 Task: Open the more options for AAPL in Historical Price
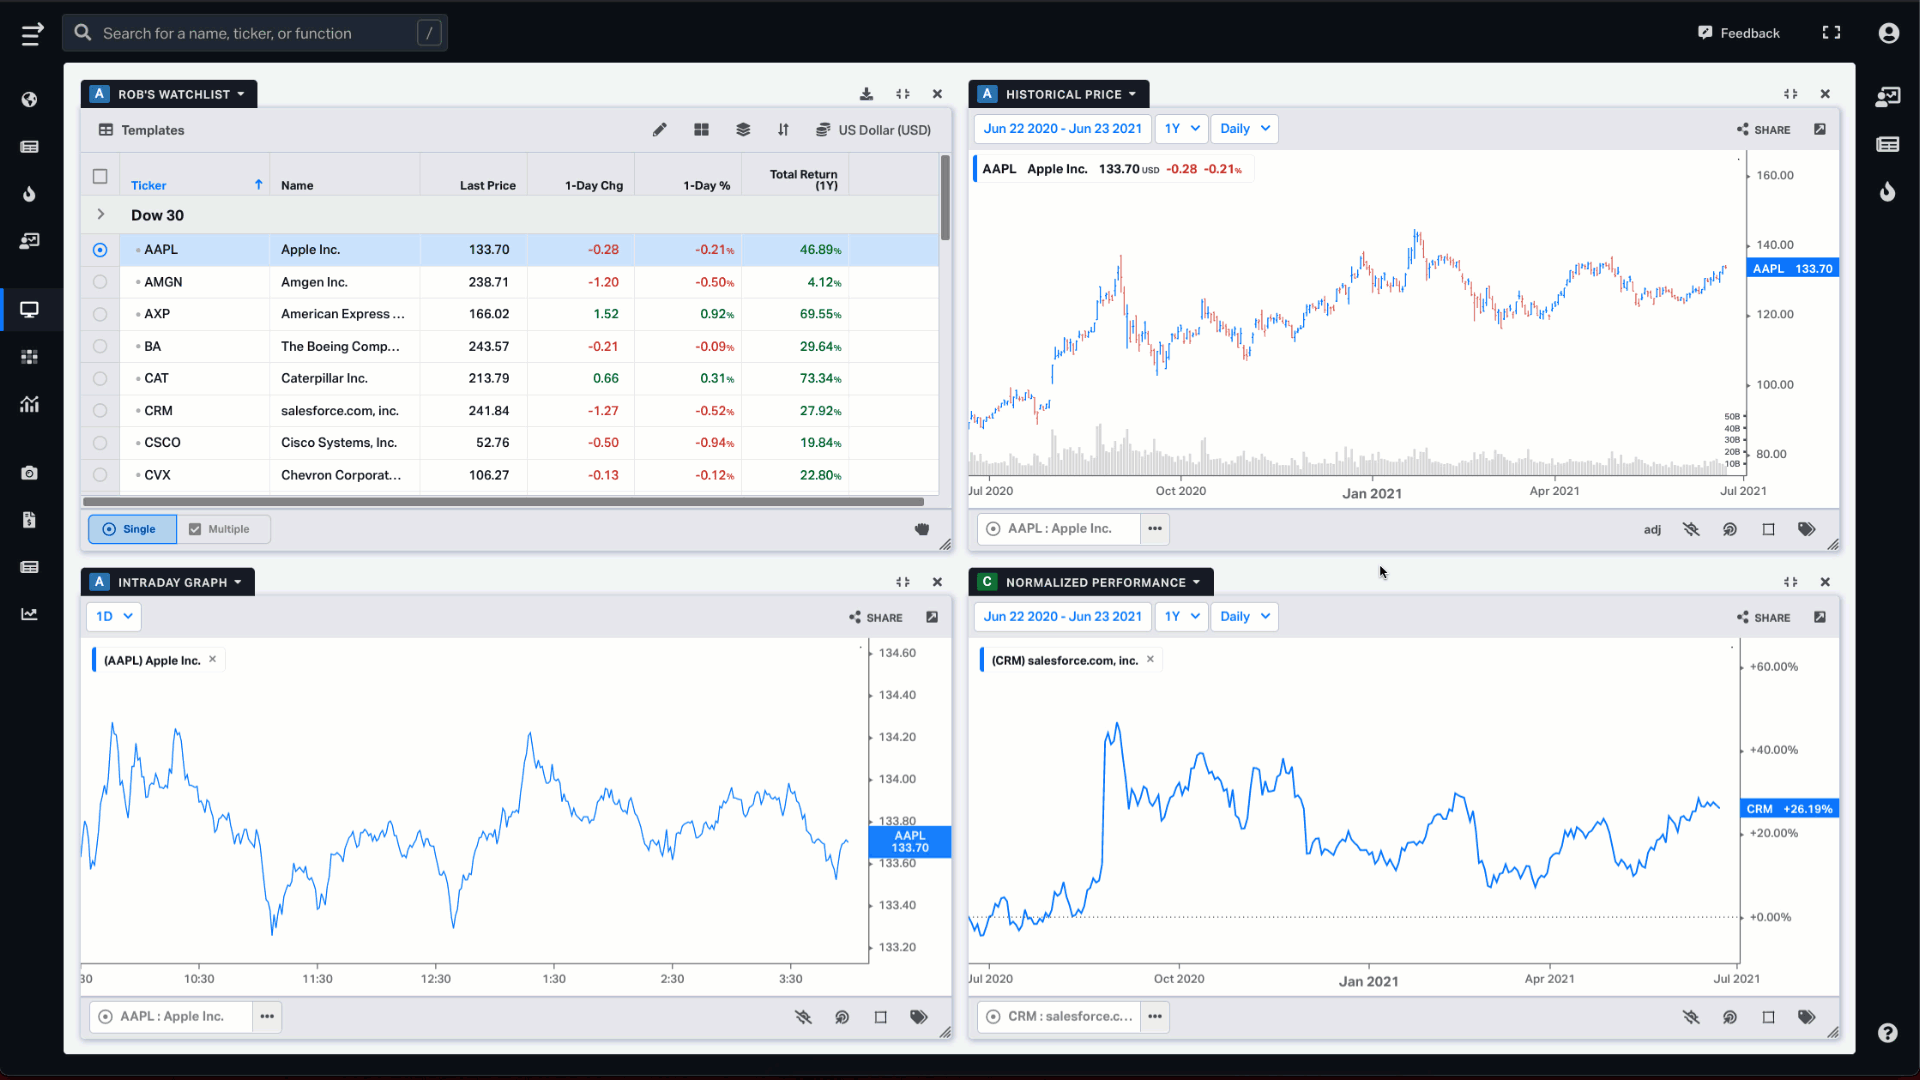pyautogui.click(x=1155, y=529)
